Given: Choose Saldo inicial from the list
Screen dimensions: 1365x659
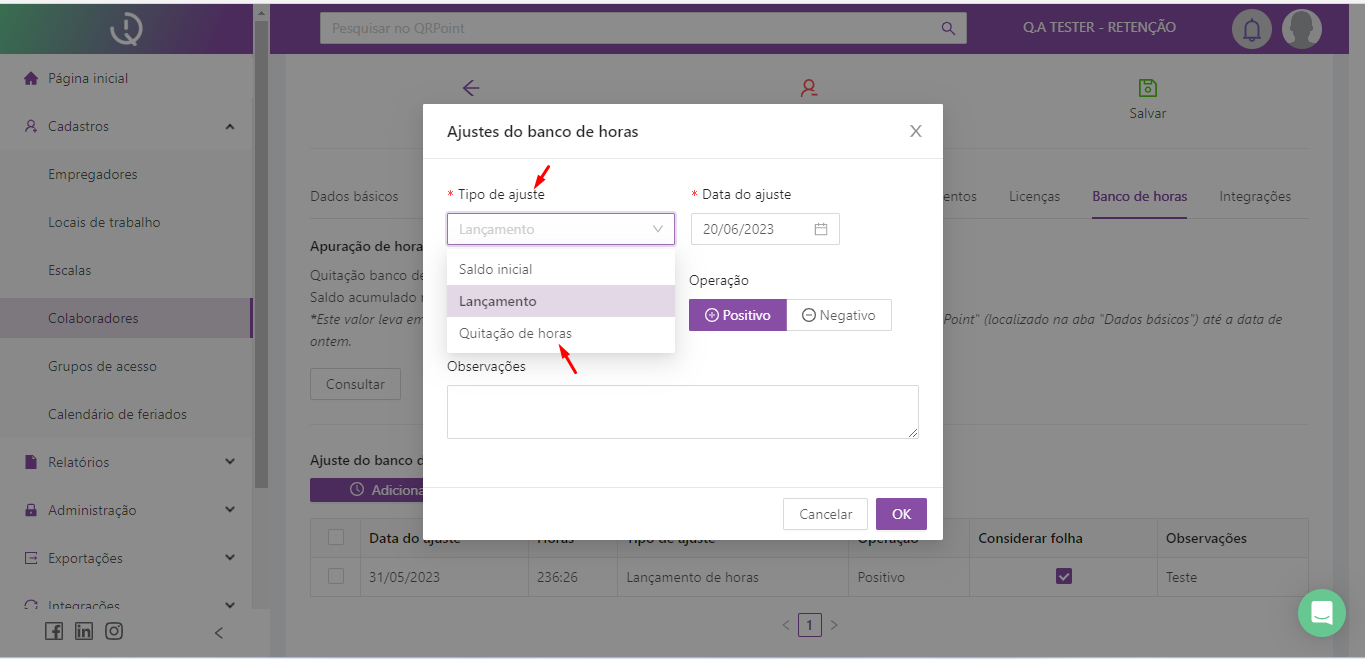Looking at the screenshot, I should (x=495, y=269).
